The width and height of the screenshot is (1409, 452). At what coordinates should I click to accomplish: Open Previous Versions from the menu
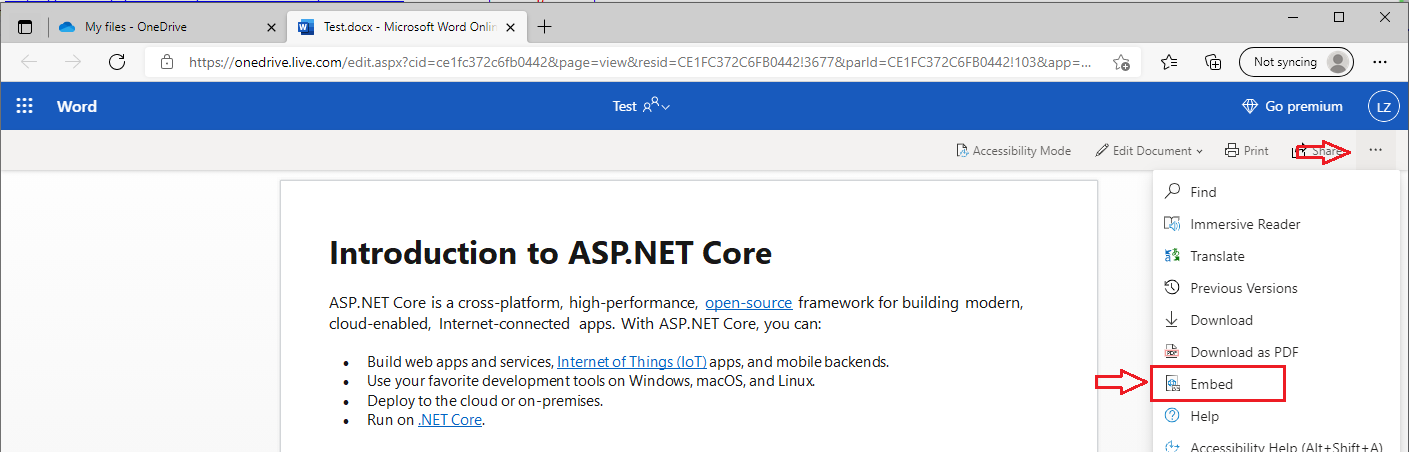coord(1276,288)
